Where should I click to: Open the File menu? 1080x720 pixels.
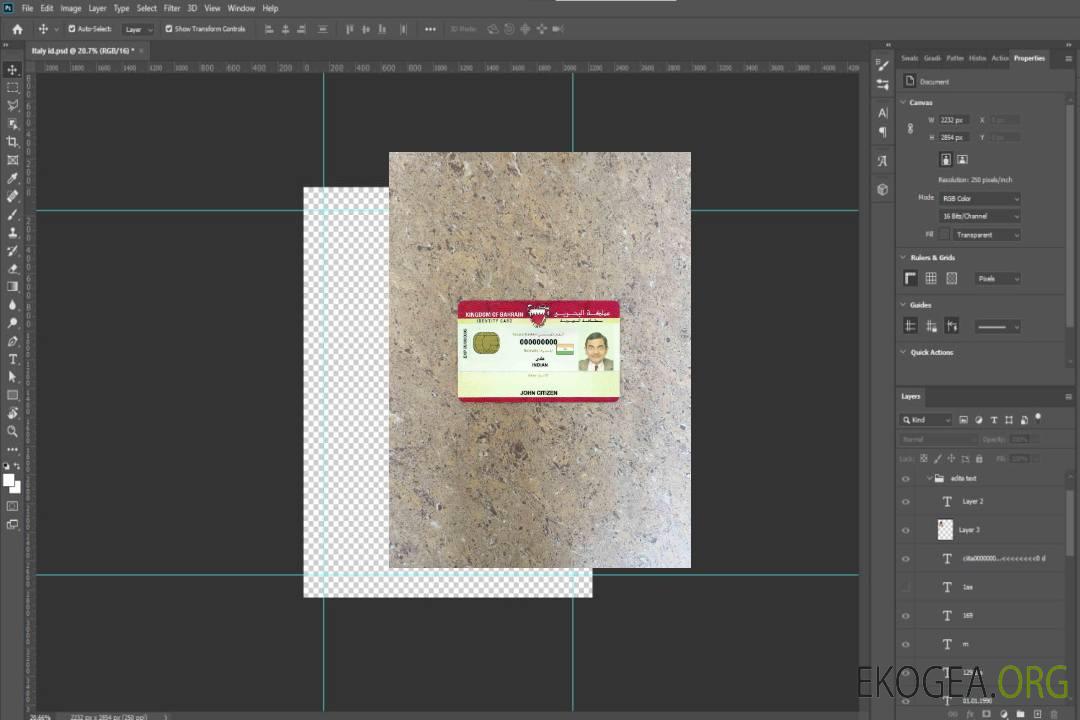tap(27, 8)
